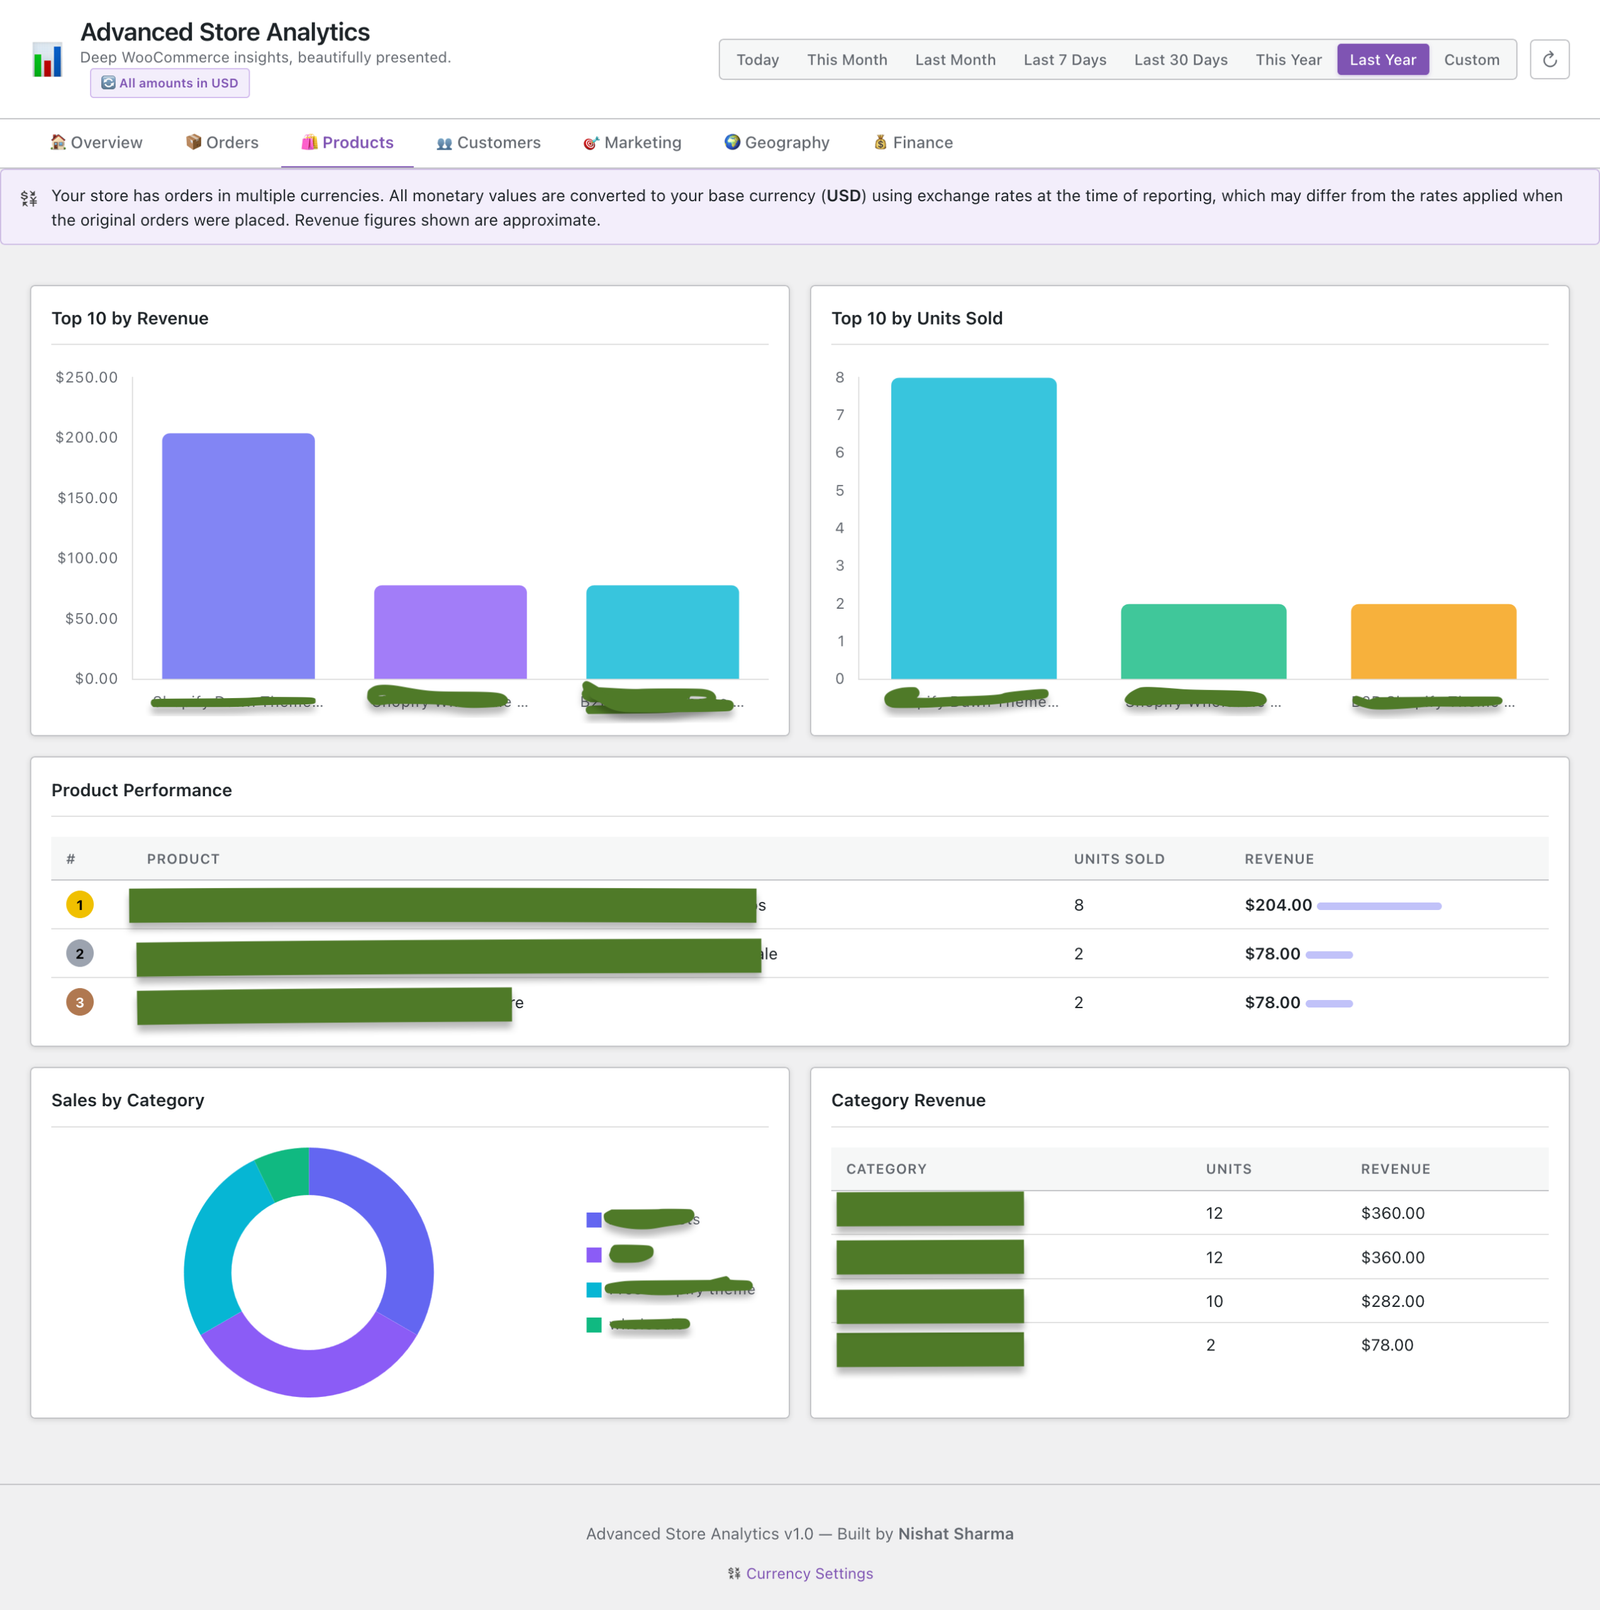Select the Last 30 Days range
Image resolution: width=1600 pixels, height=1610 pixels.
click(1181, 59)
